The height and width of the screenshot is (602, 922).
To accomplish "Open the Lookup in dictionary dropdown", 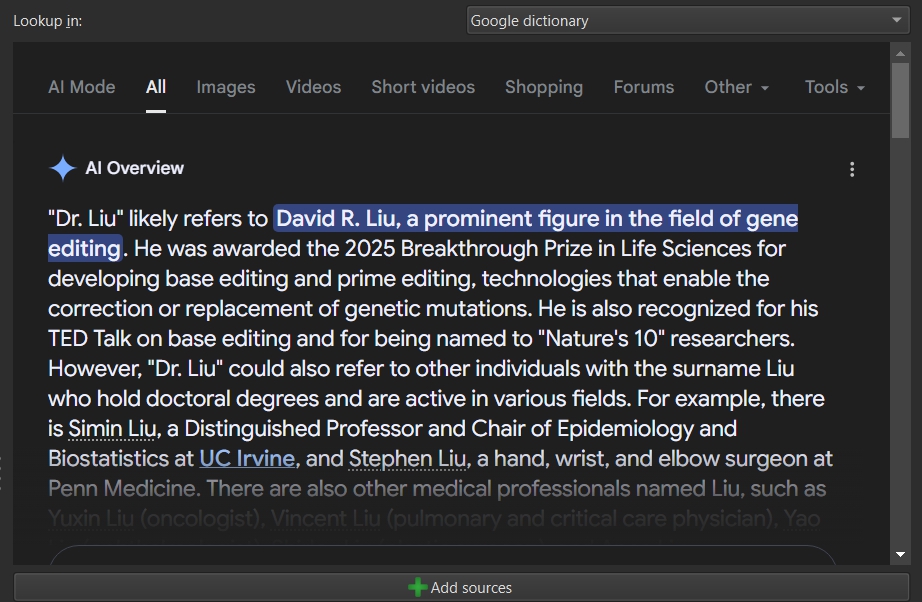I will (x=688, y=21).
